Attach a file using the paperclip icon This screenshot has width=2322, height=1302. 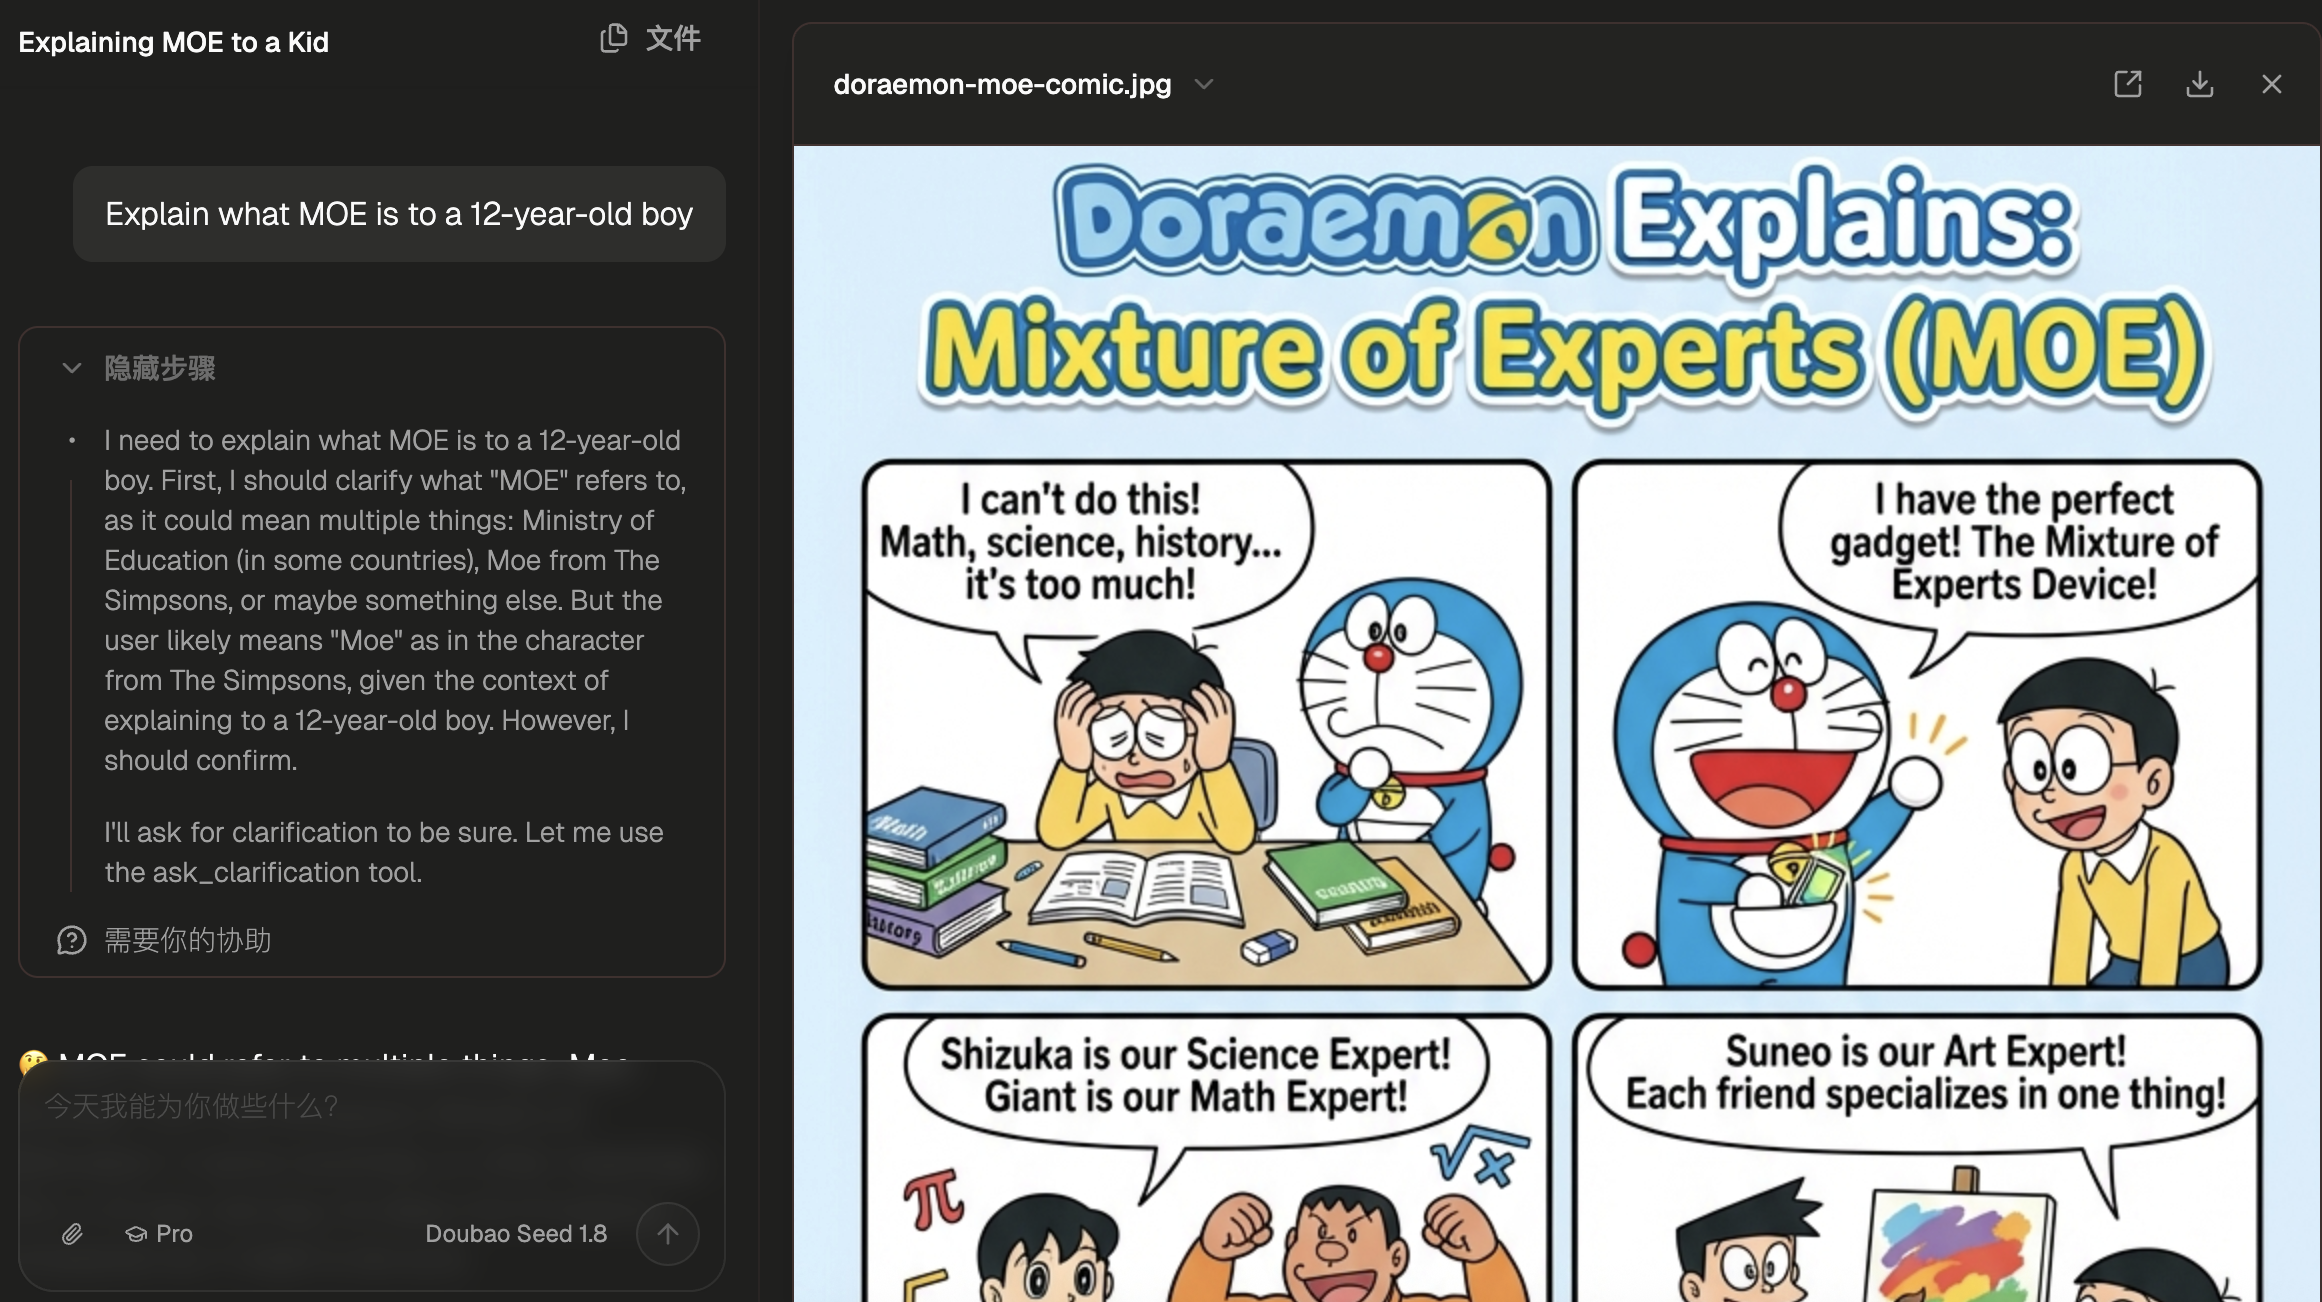pyautogui.click(x=71, y=1234)
